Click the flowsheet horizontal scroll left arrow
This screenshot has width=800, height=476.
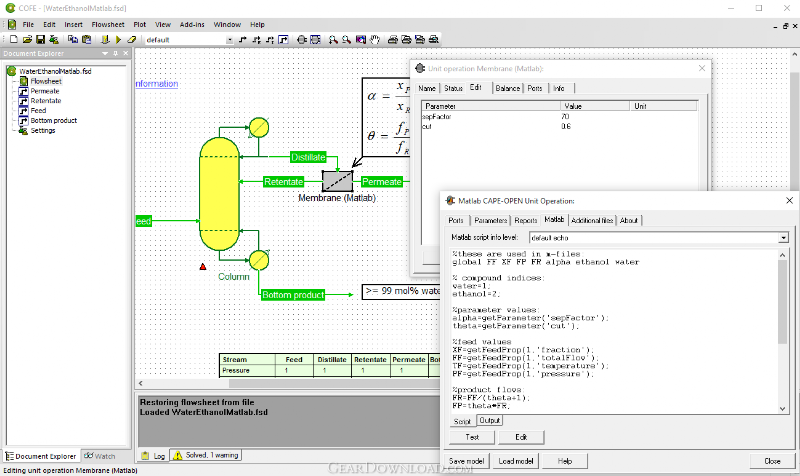141,383
